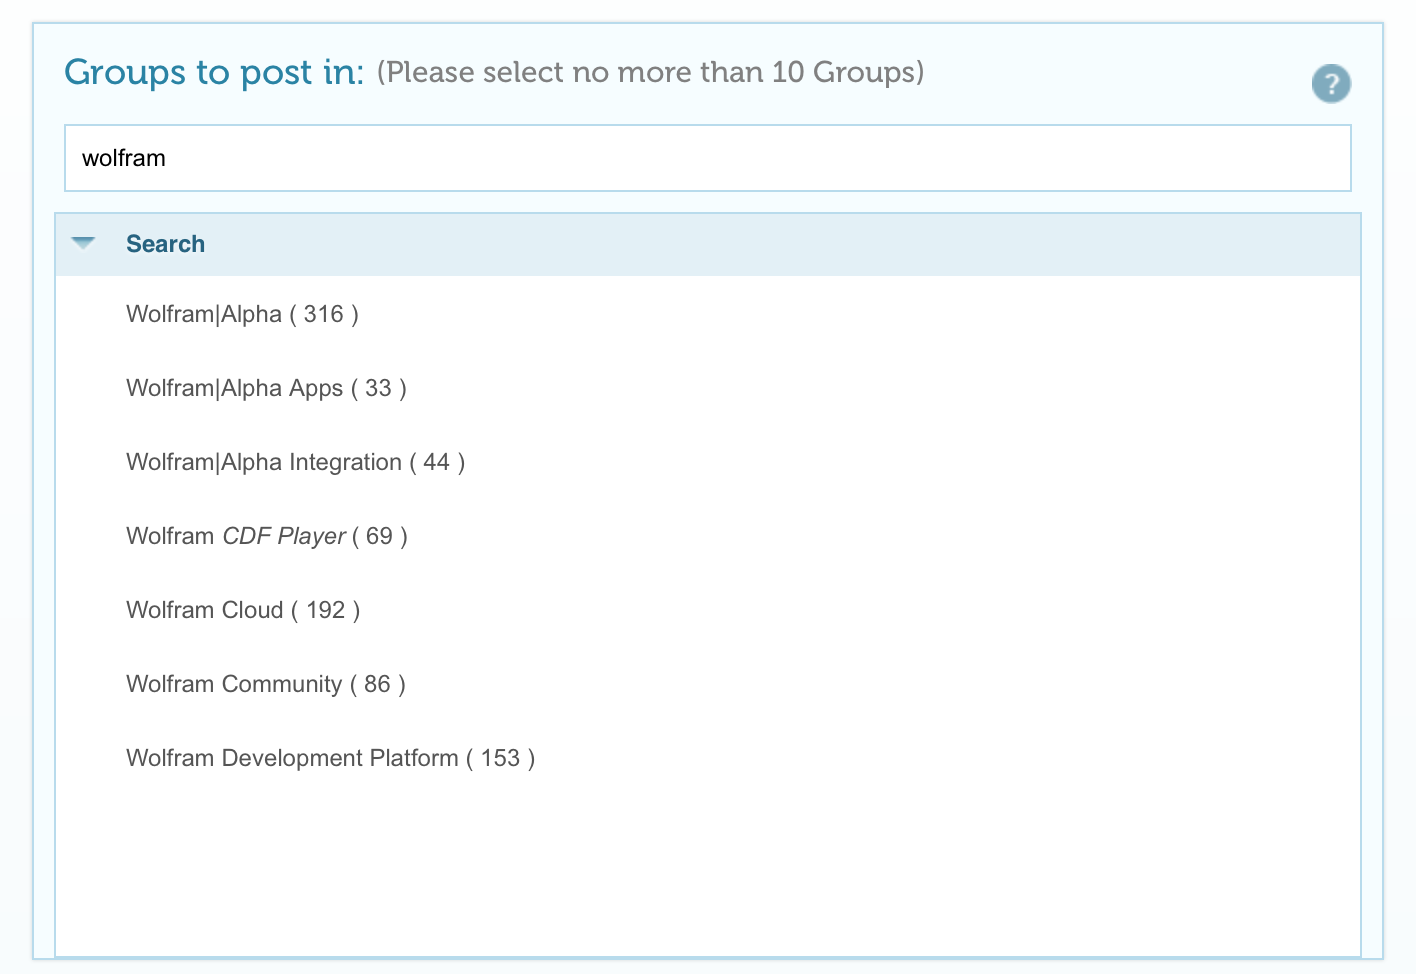Select Wolfram Development Platform ( 153 ) group
Viewport: 1416px width, 974px height.
pyautogui.click(x=330, y=758)
